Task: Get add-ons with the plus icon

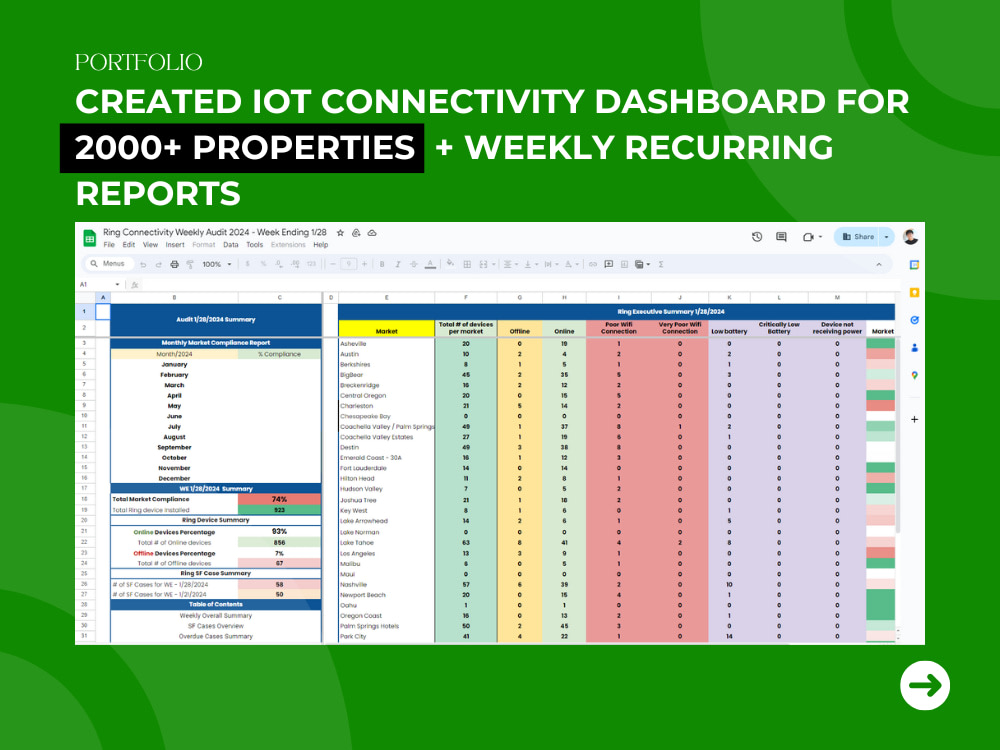Action: coord(915,420)
